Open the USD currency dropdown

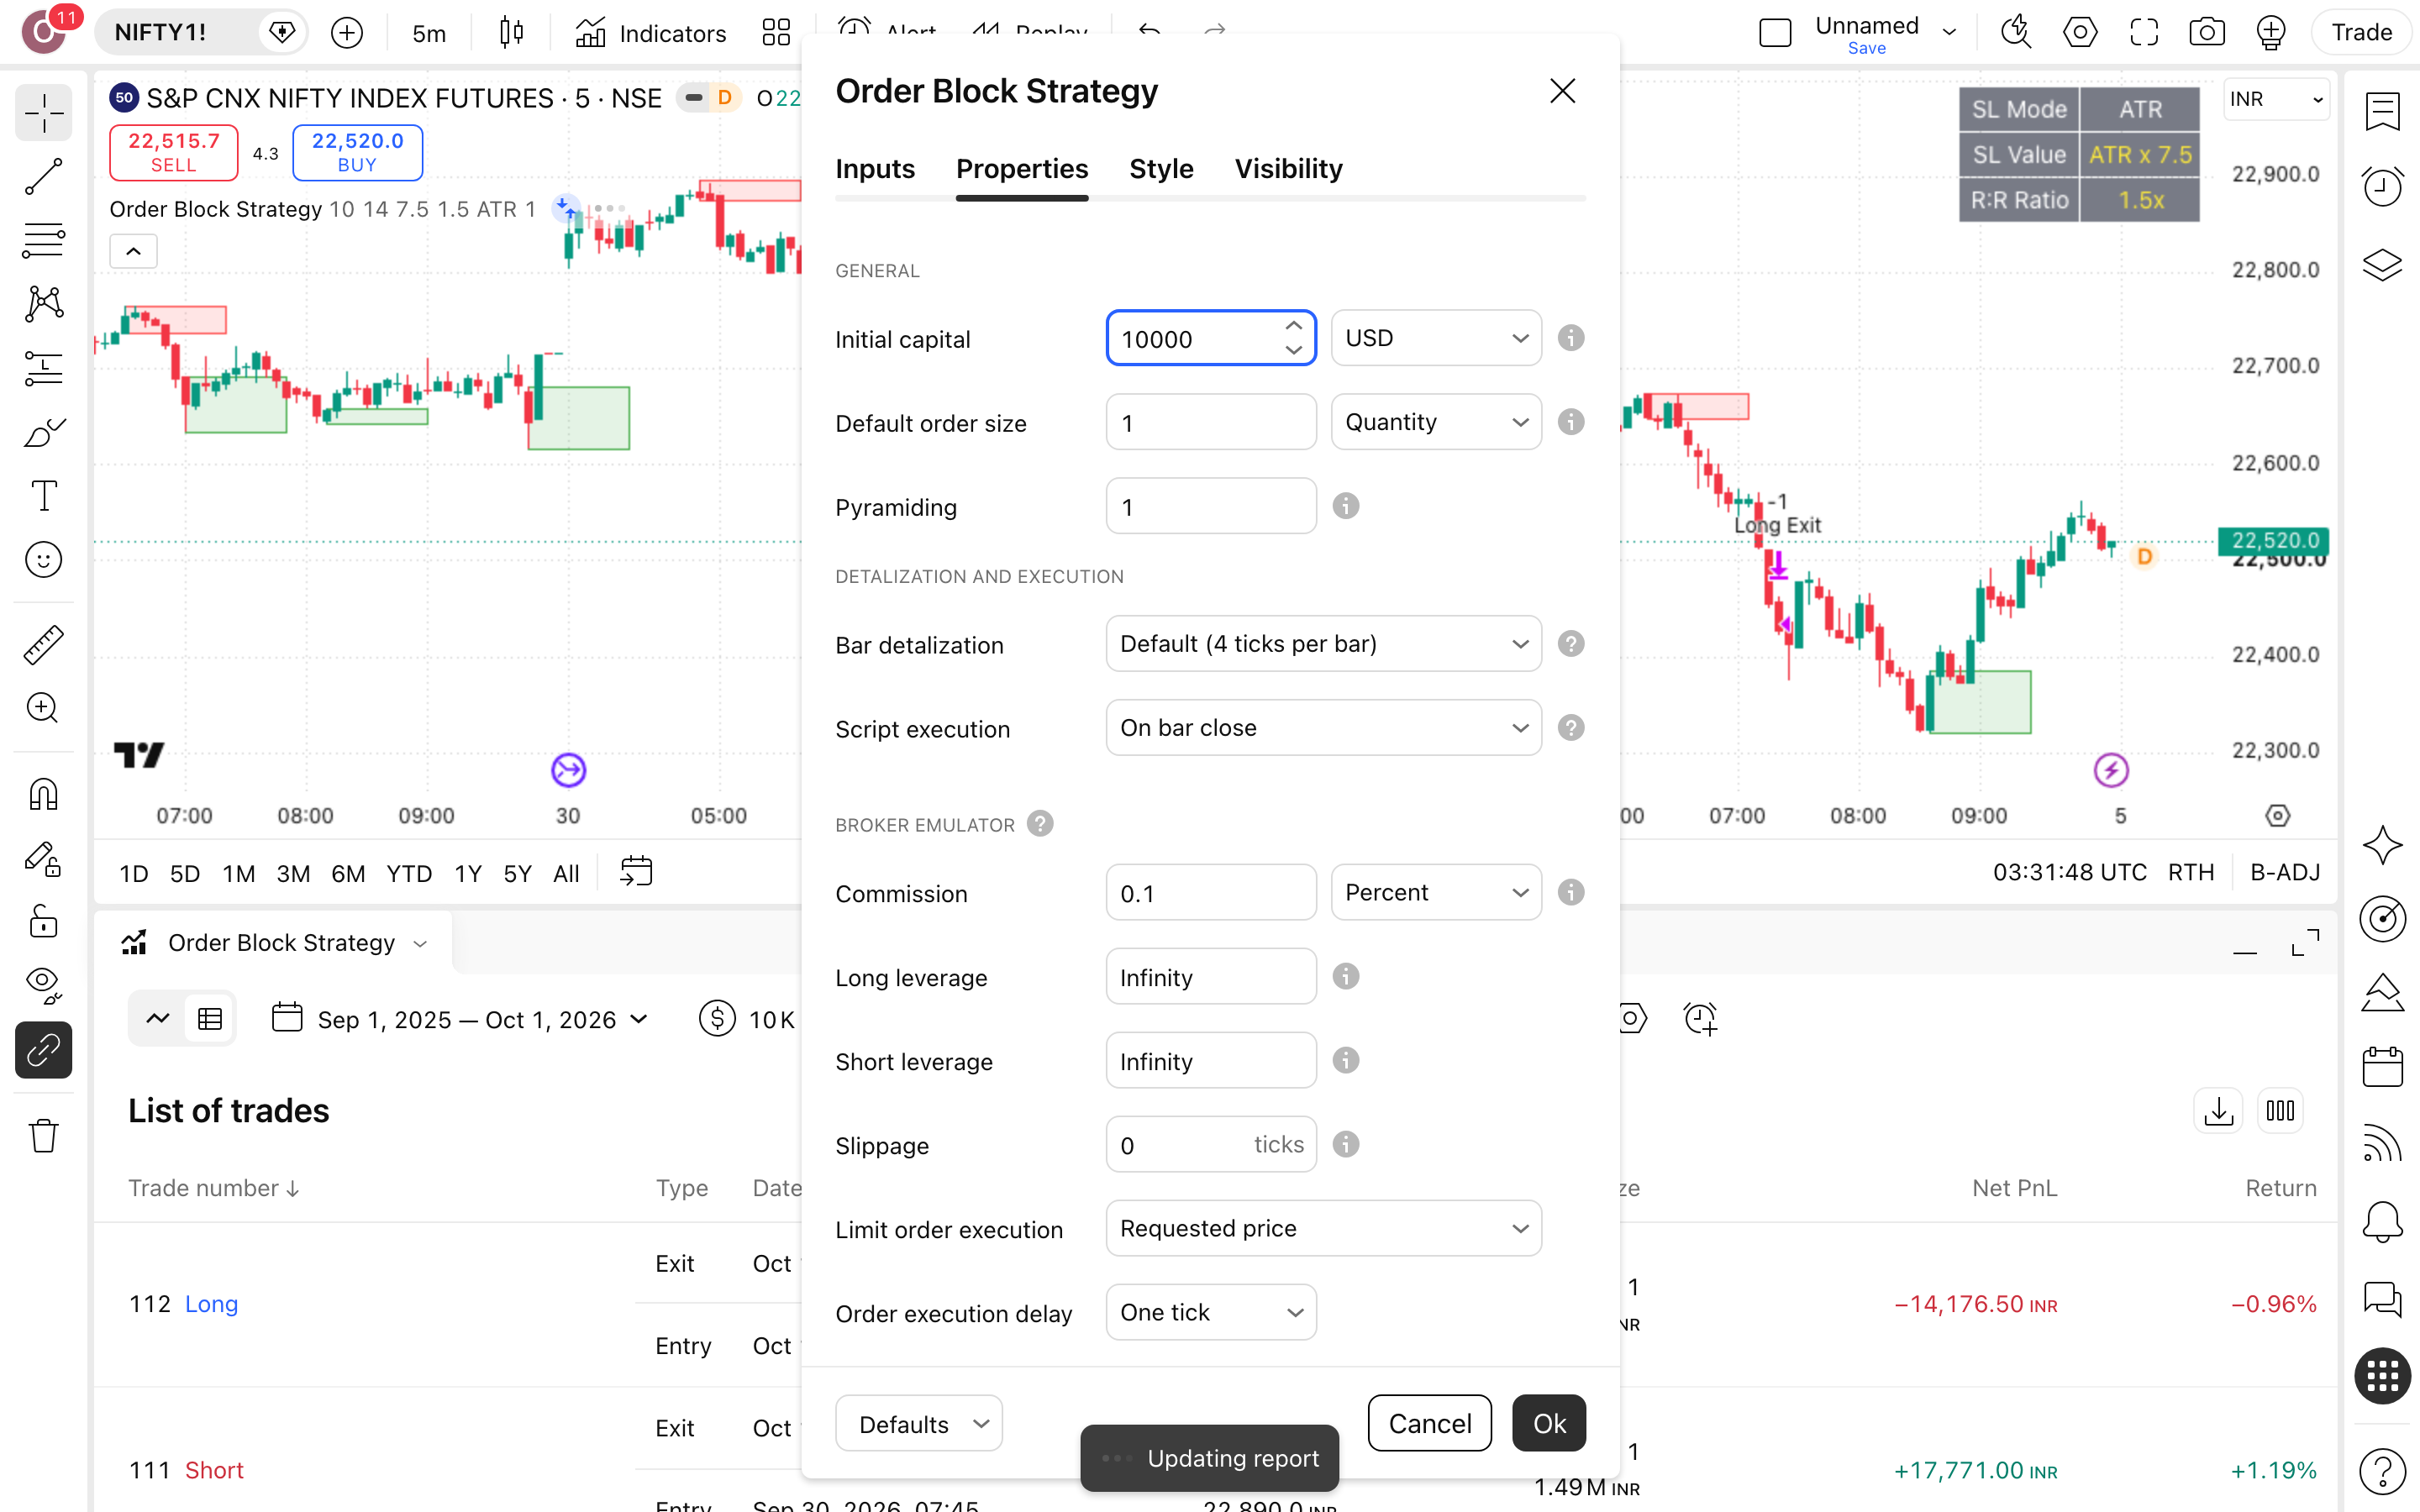click(1436, 338)
